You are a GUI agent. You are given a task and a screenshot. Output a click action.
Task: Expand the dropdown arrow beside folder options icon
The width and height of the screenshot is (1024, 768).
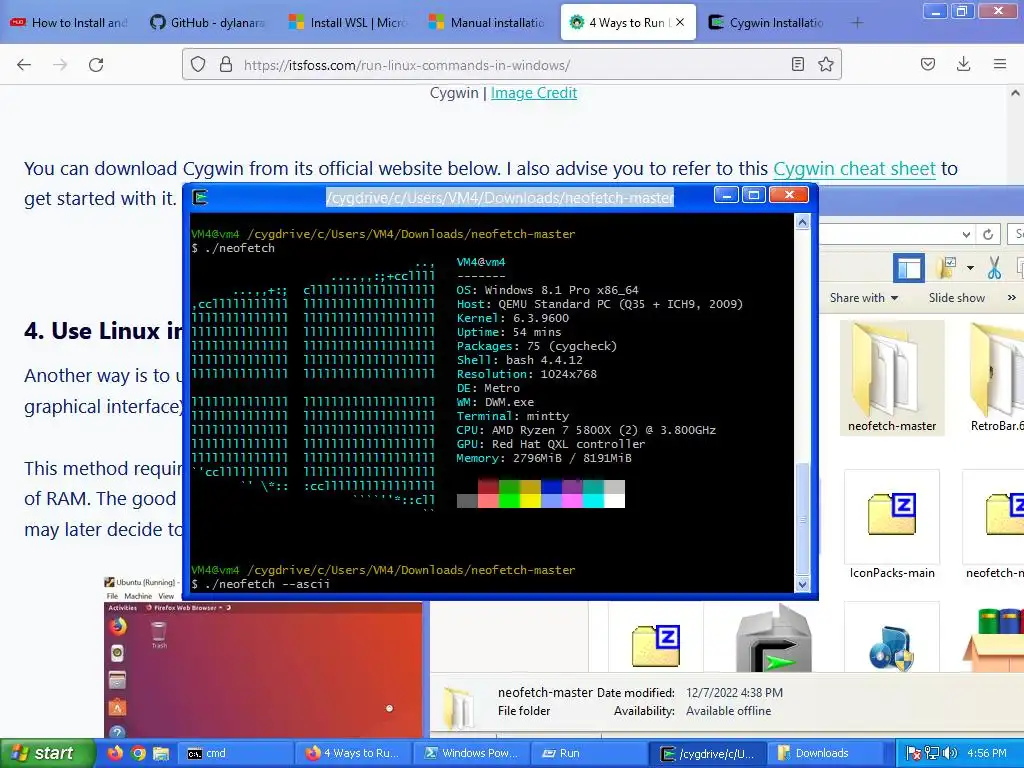click(970, 268)
